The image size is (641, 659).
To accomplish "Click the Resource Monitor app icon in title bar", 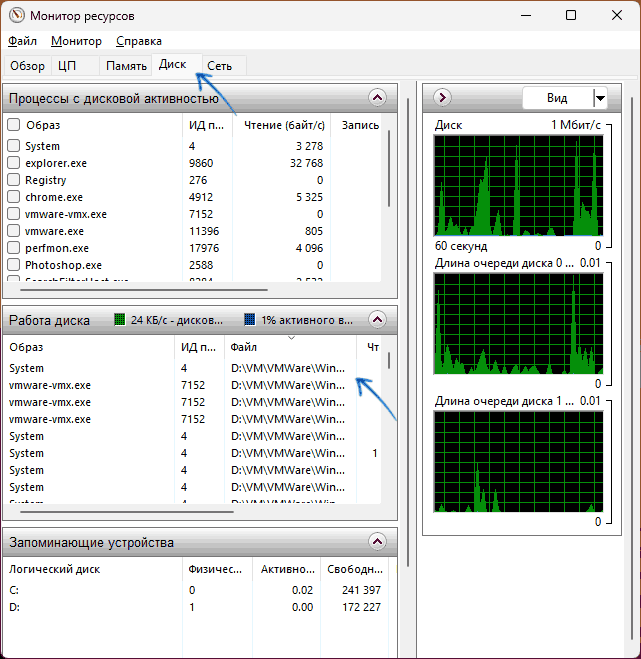I will pyautogui.click(x=16, y=16).
